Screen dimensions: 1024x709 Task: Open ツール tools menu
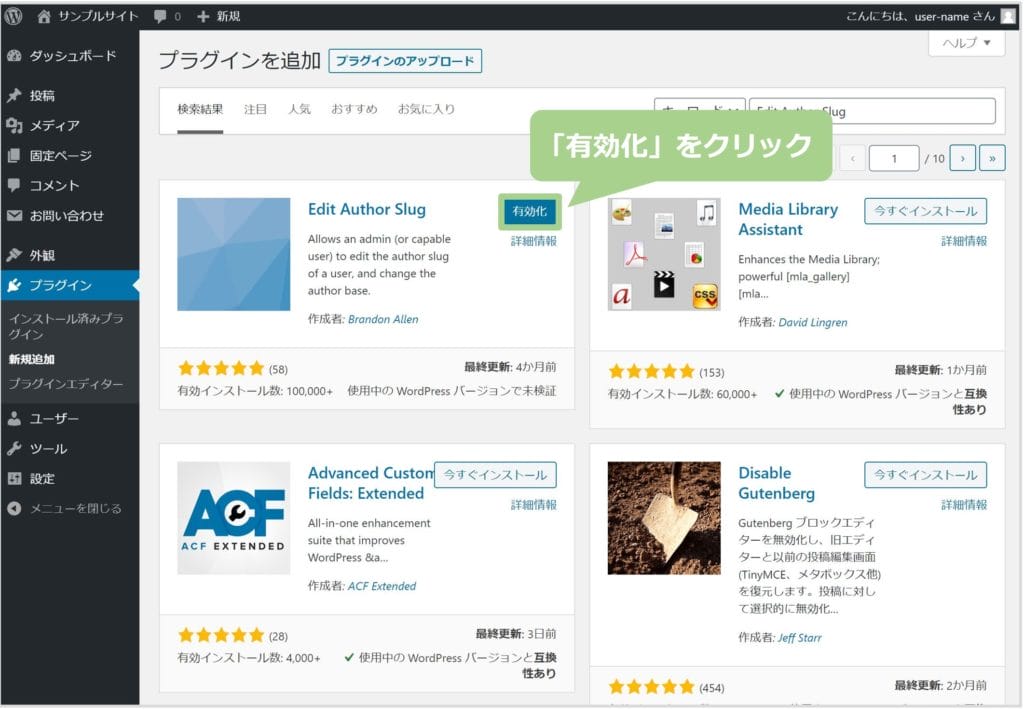click(69, 449)
